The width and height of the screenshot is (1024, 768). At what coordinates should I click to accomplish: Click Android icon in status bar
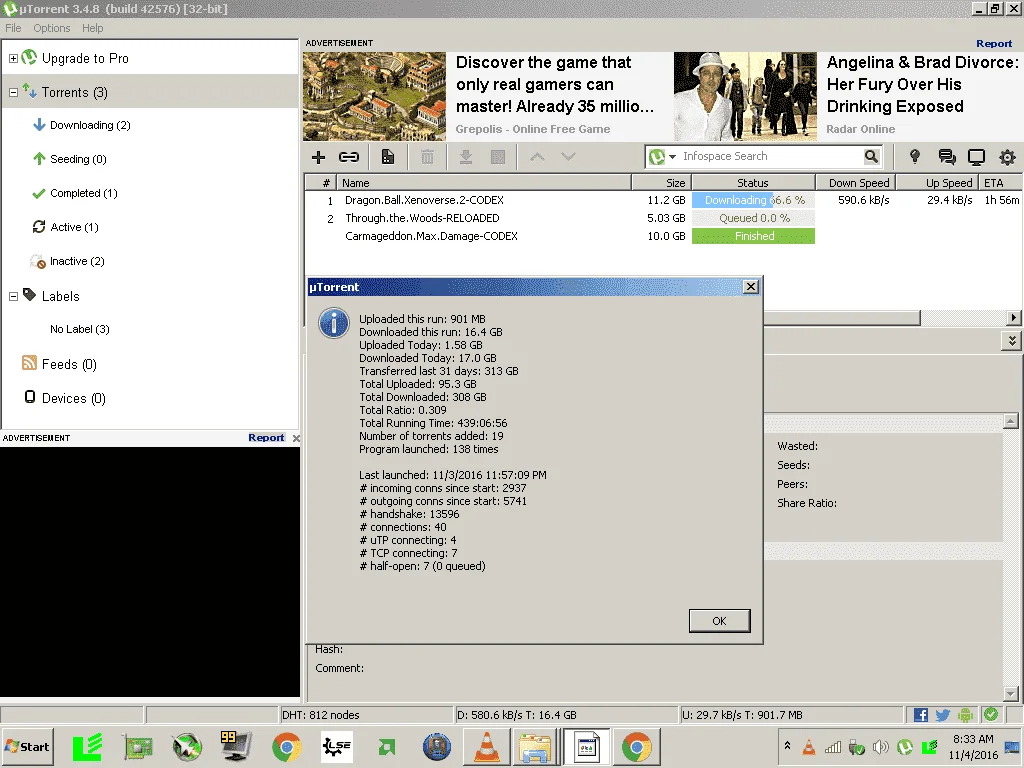pos(965,714)
